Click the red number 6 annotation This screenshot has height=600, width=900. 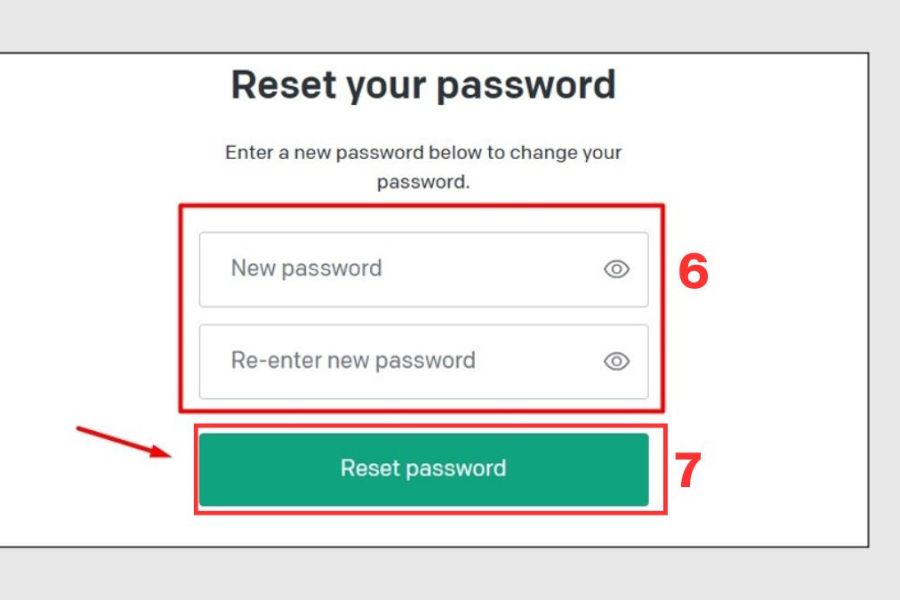(x=693, y=271)
